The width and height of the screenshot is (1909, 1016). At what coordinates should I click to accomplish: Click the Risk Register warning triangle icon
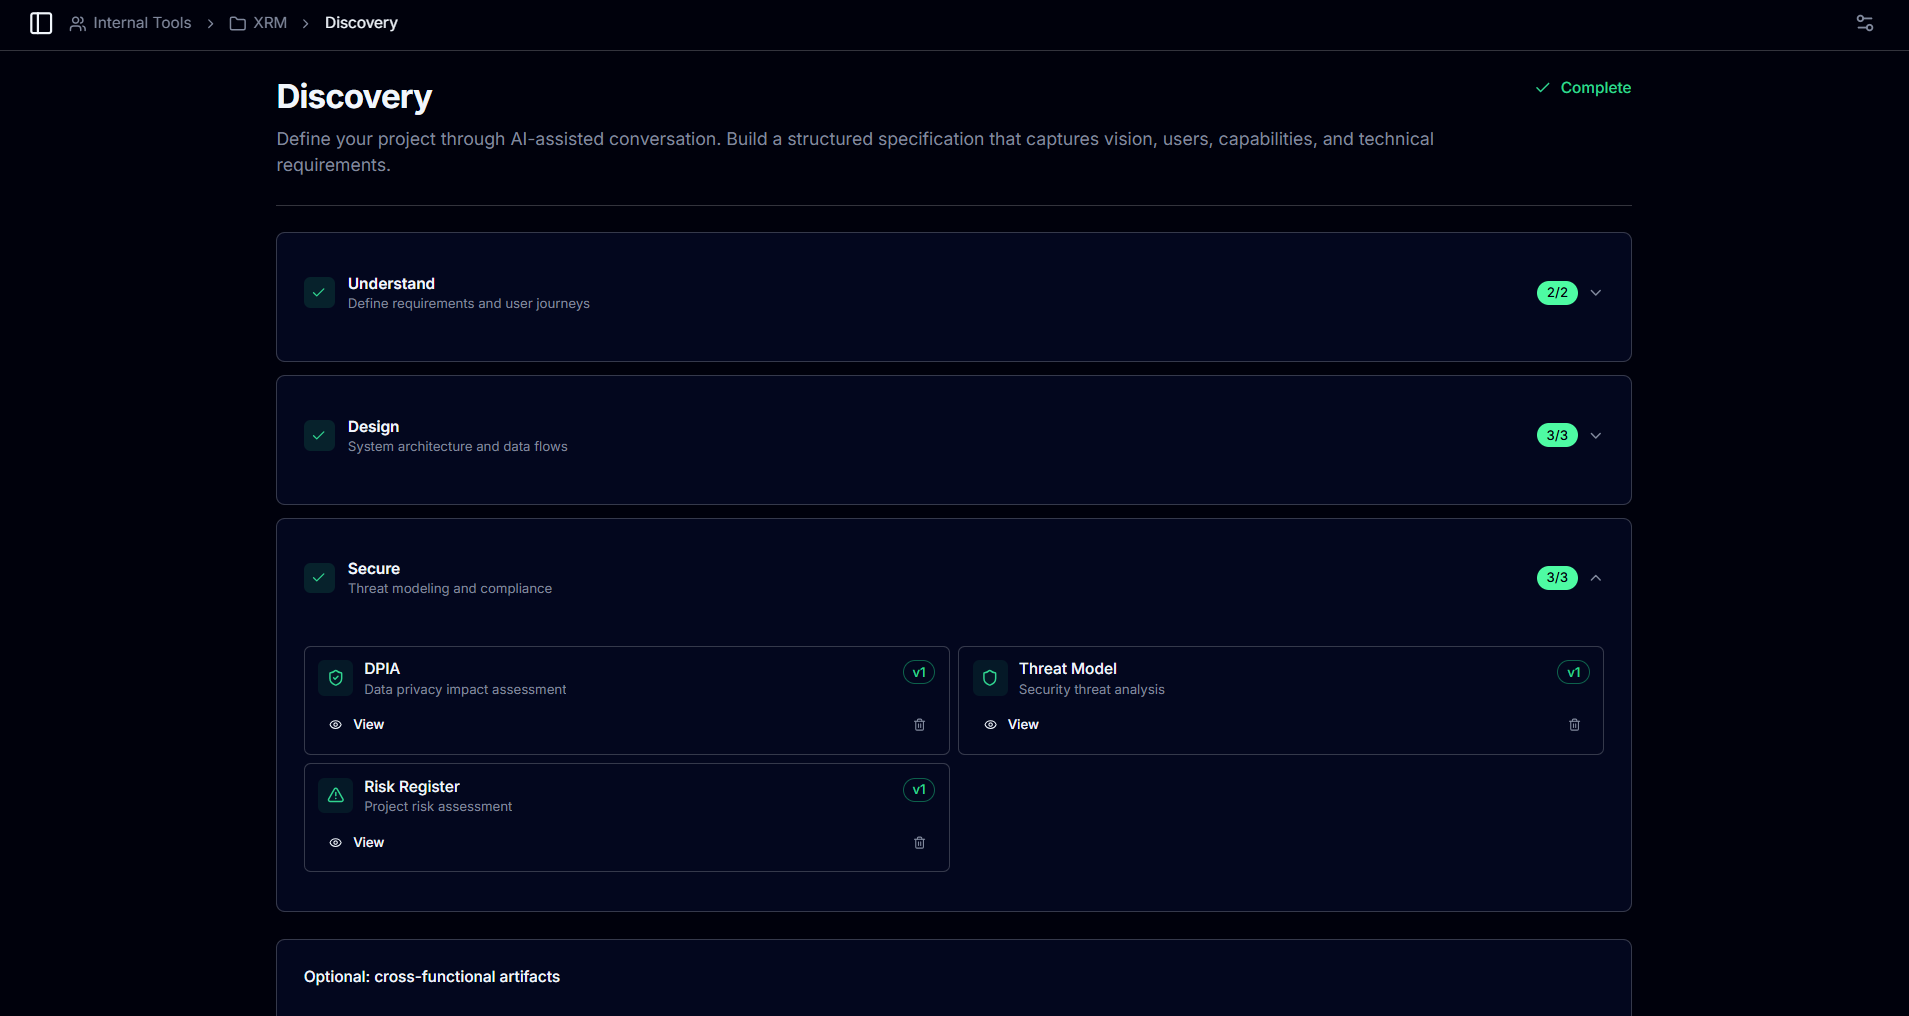(336, 796)
